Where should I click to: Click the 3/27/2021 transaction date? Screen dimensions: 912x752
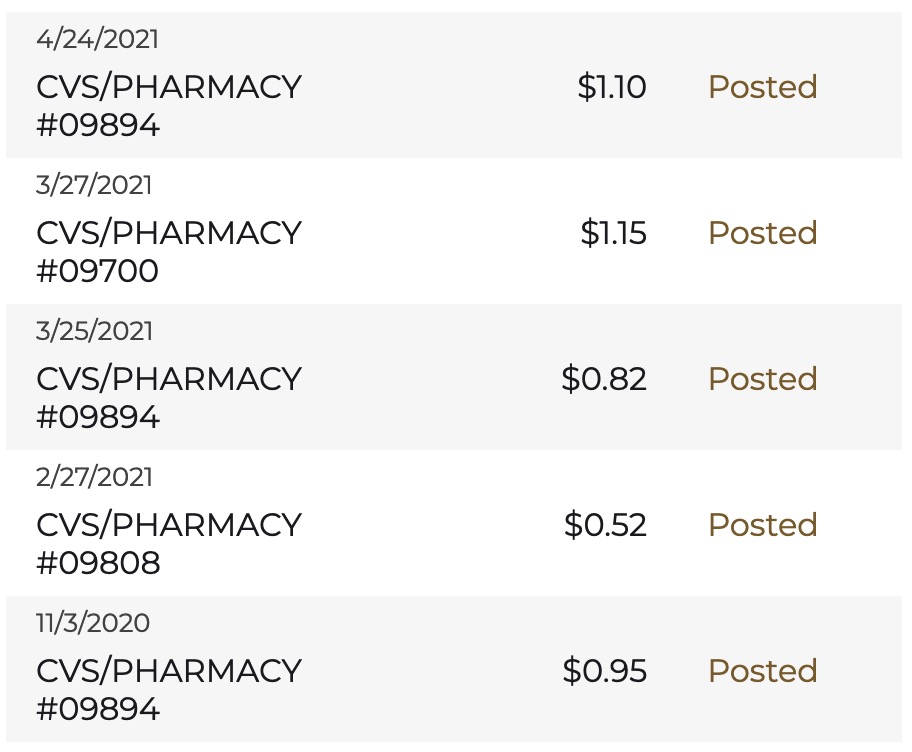(x=94, y=185)
